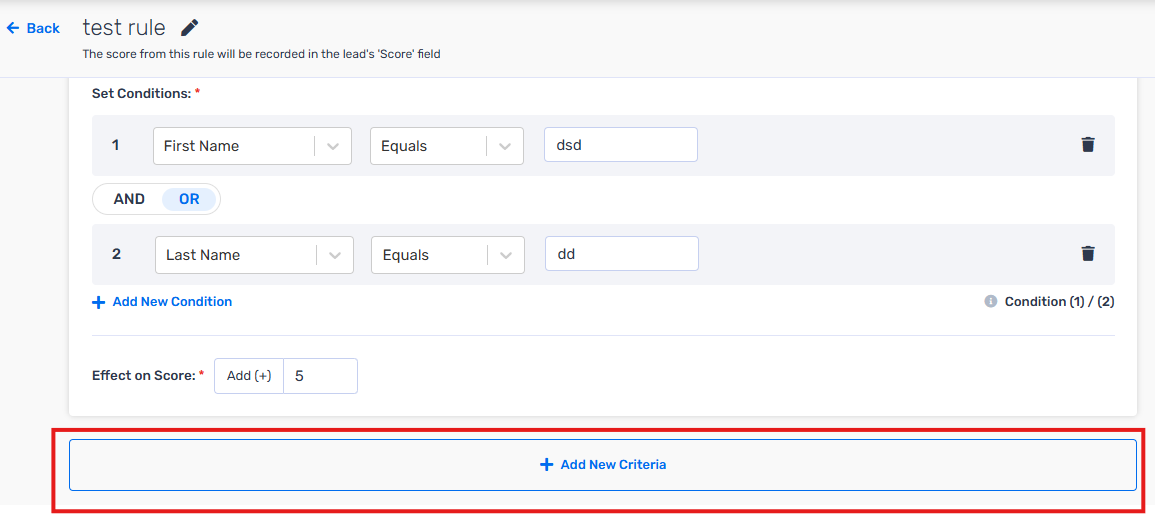Image resolution: width=1155 pixels, height=514 pixels.
Task: Open the Last Name field dropdown
Action: click(254, 255)
